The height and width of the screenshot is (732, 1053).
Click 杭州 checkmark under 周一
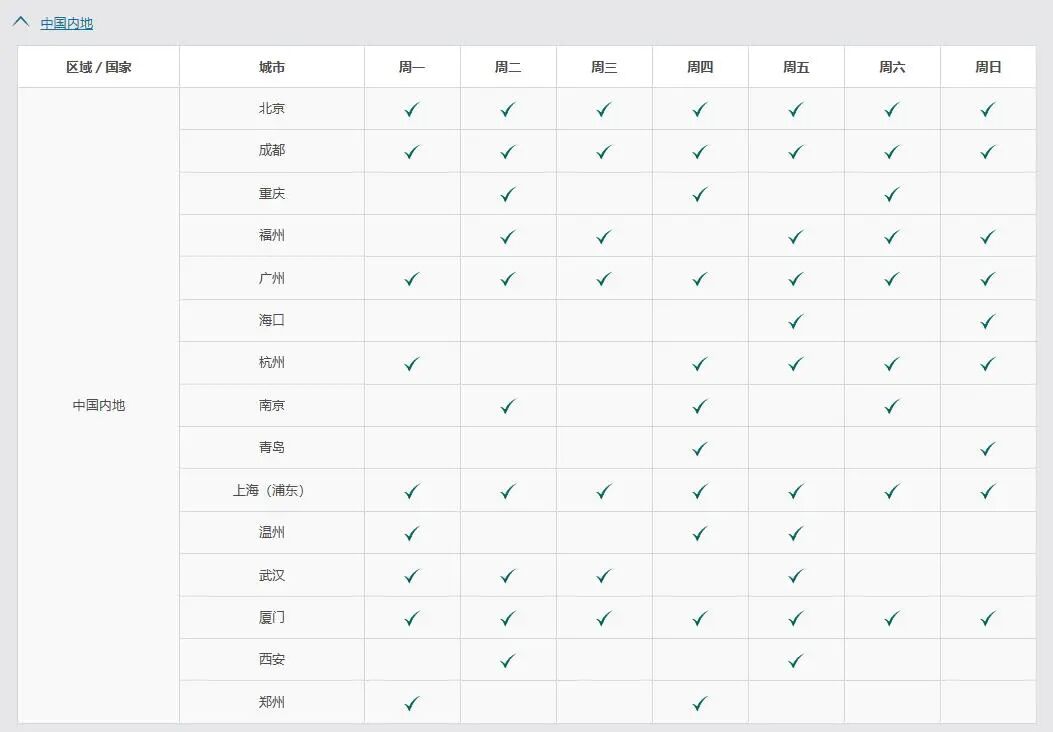click(412, 364)
